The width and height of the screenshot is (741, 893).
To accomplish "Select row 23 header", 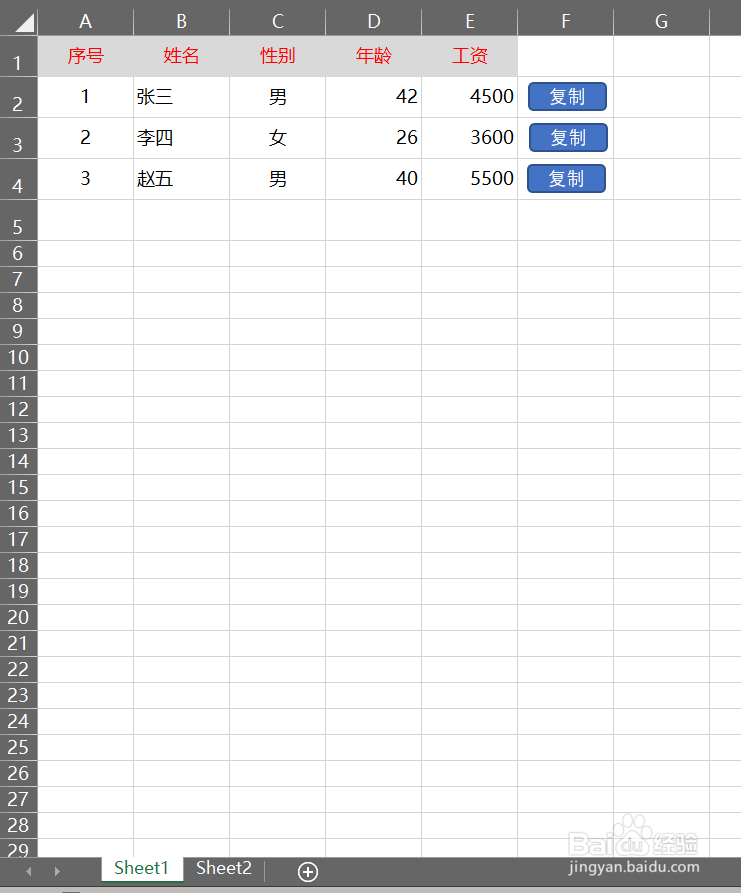I will [18, 695].
